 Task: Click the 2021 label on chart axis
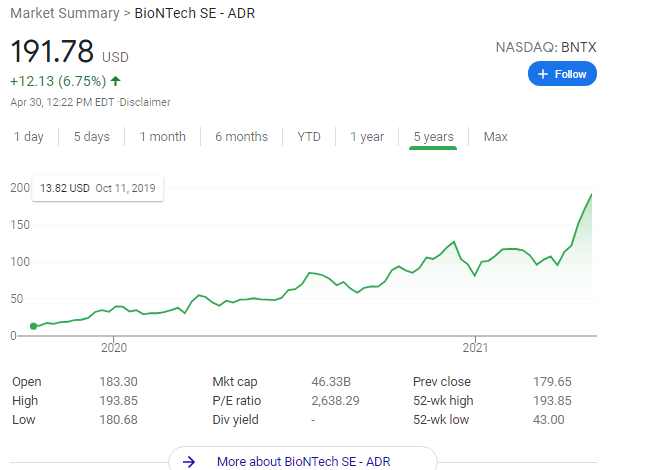pos(475,348)
